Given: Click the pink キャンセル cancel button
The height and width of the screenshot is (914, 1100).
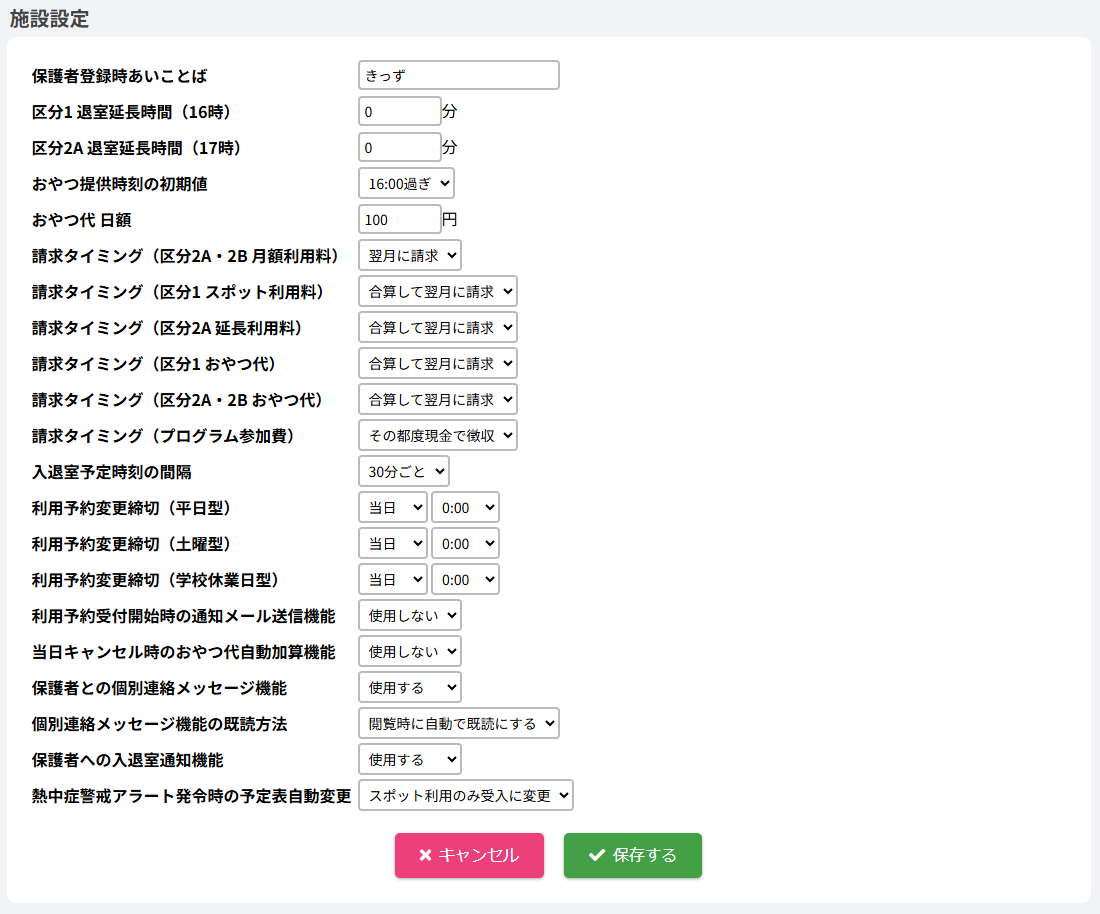Looking at the screenshot, I should click(469, 855).
